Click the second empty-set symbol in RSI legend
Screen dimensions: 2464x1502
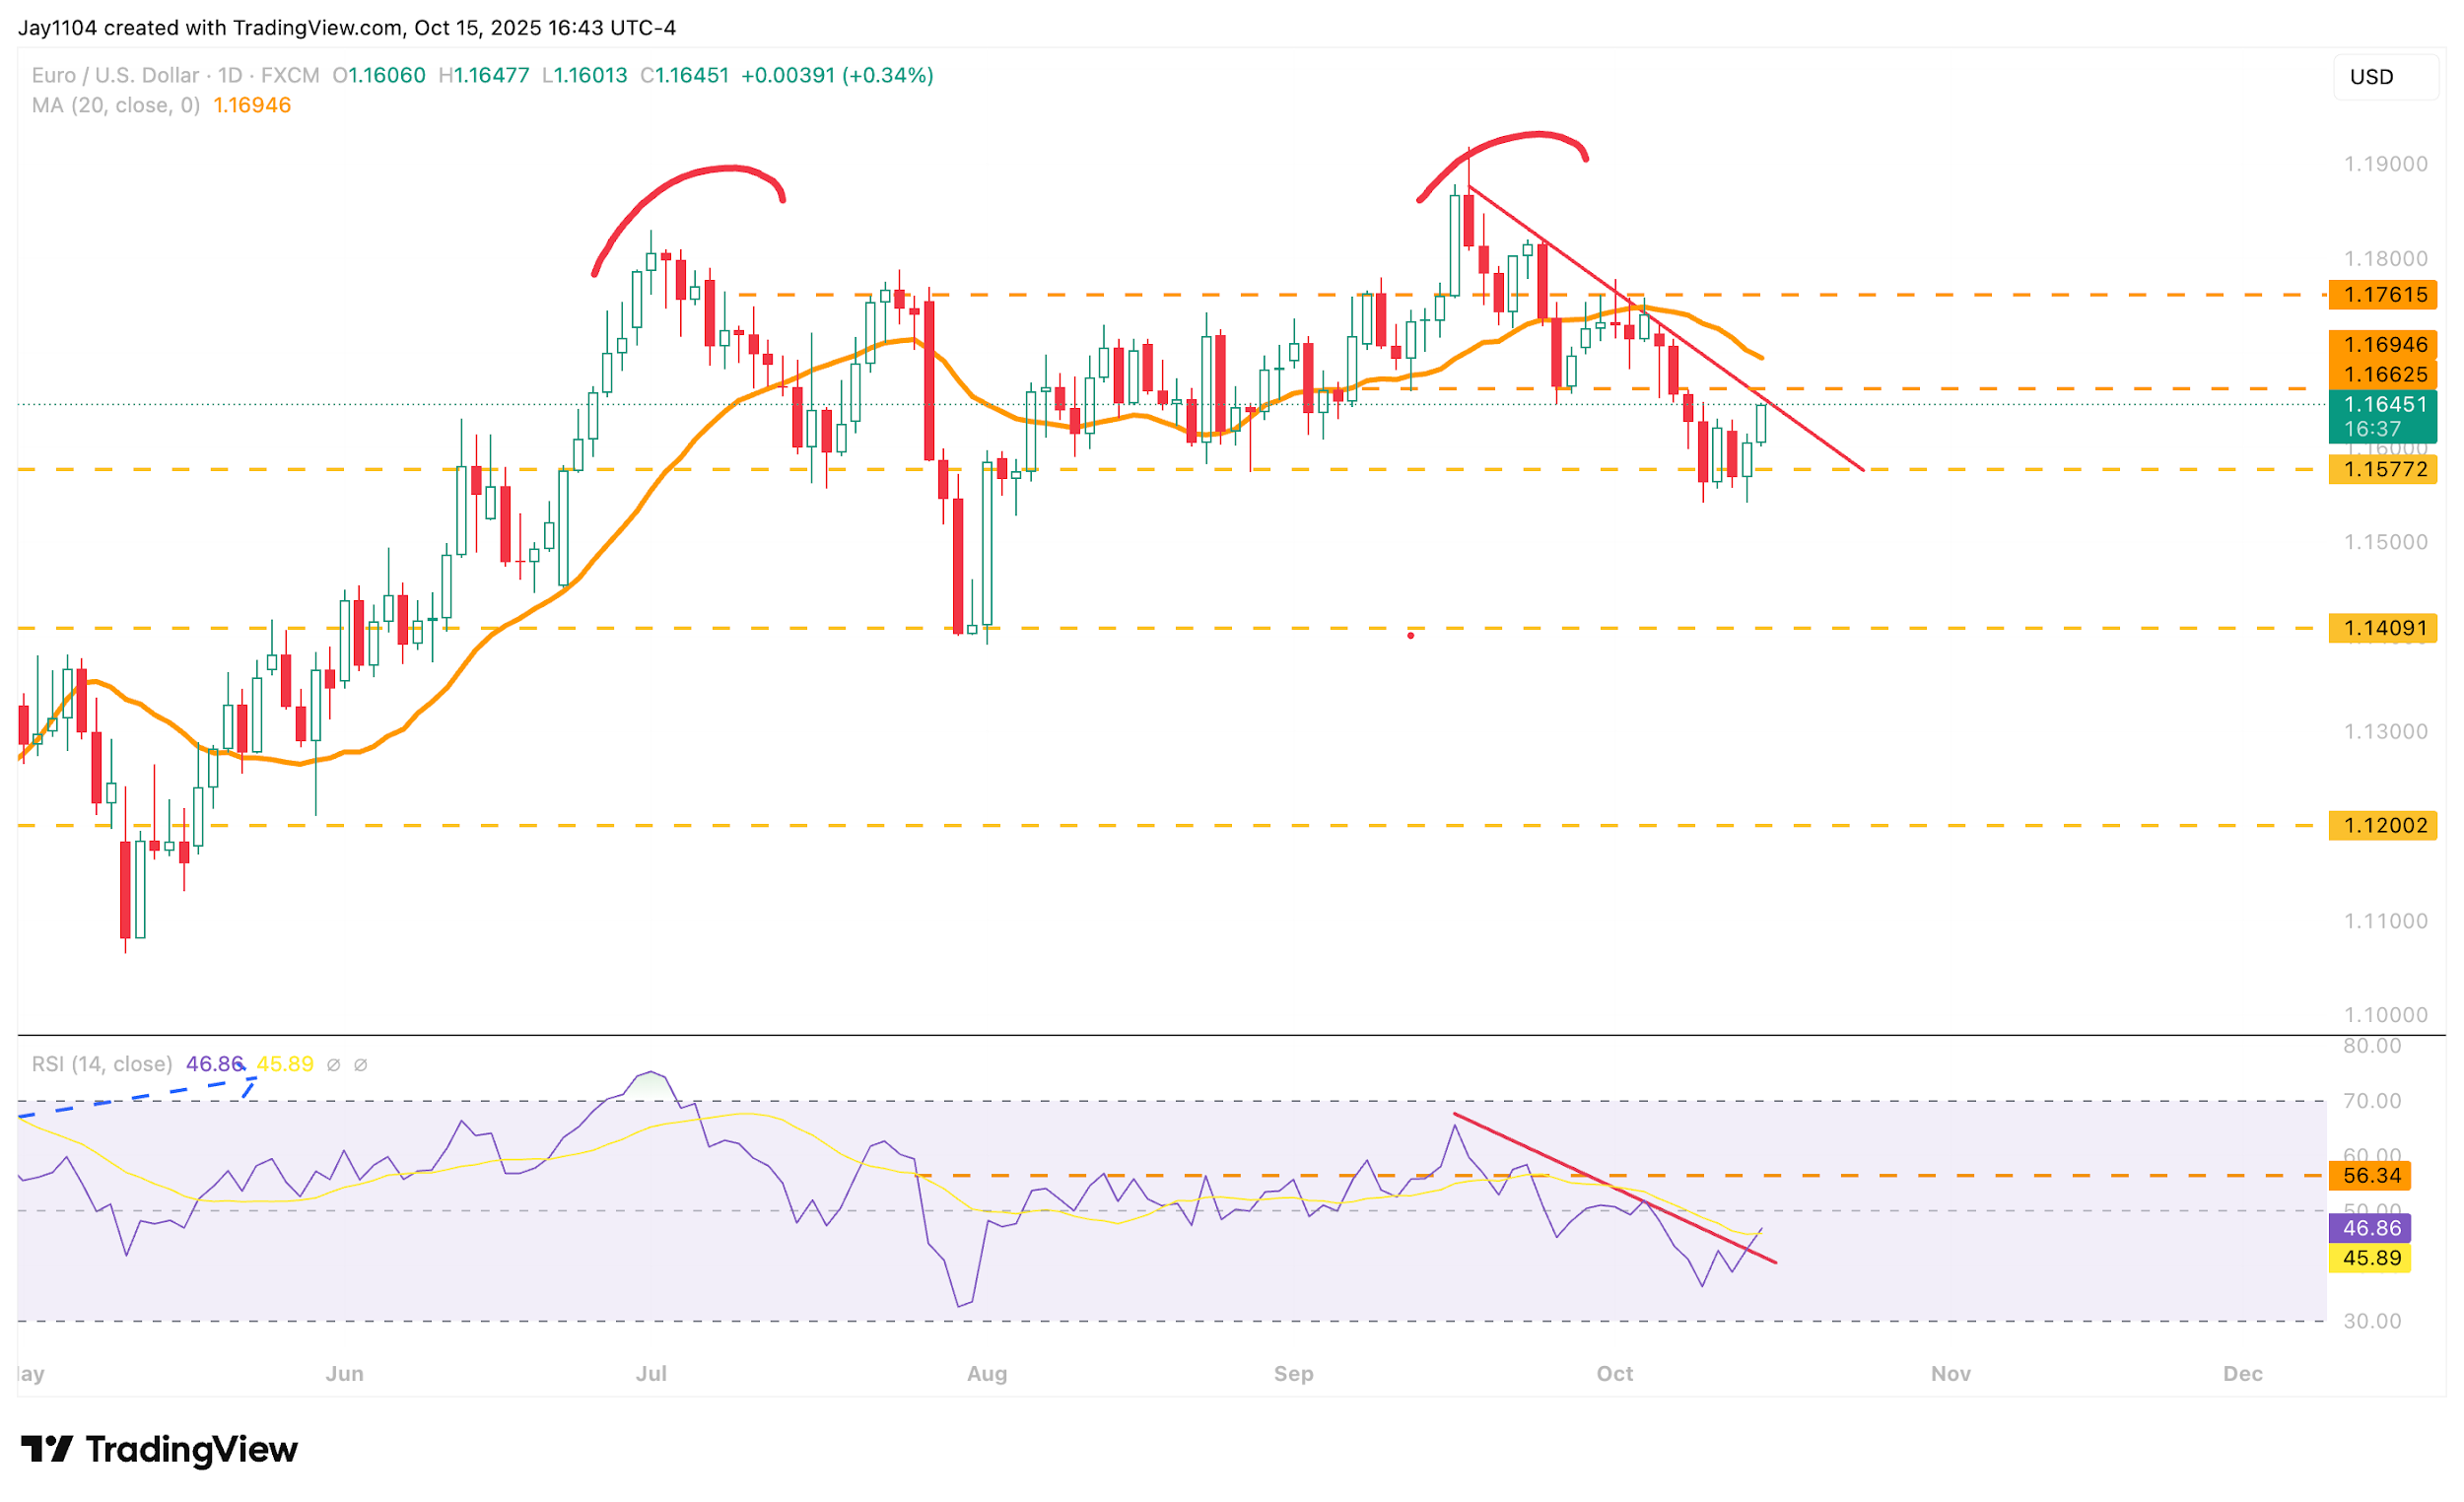point(361,1065)
